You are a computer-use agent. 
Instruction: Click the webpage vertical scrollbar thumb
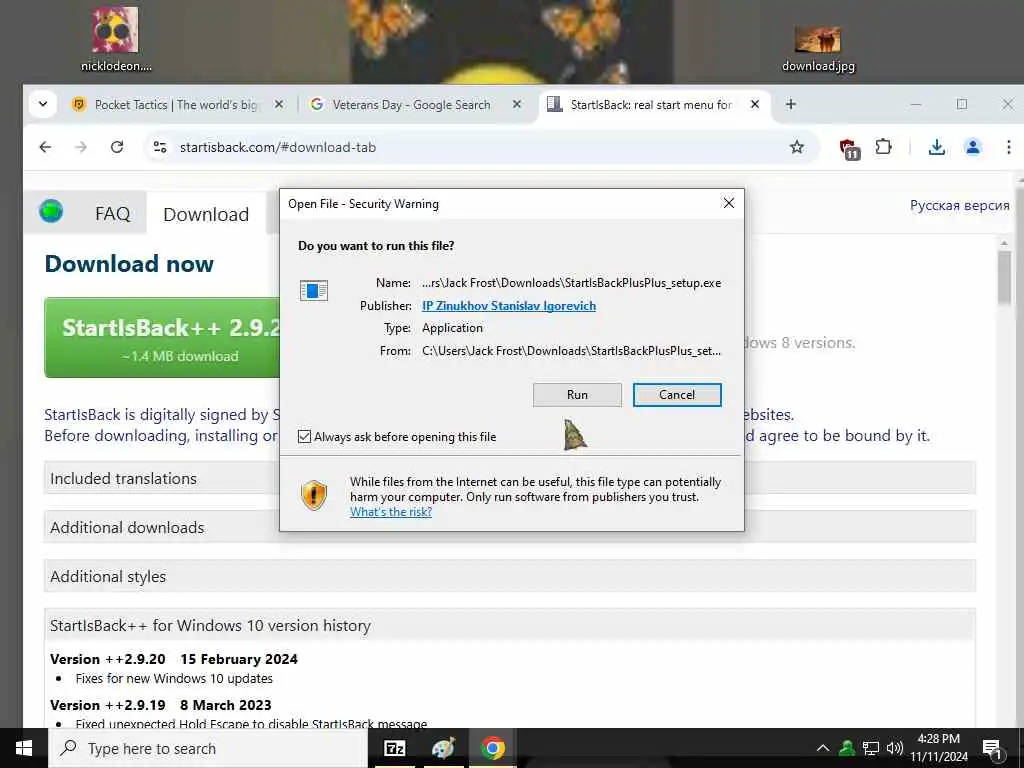pyautogui.click(x=1004, y=276)
